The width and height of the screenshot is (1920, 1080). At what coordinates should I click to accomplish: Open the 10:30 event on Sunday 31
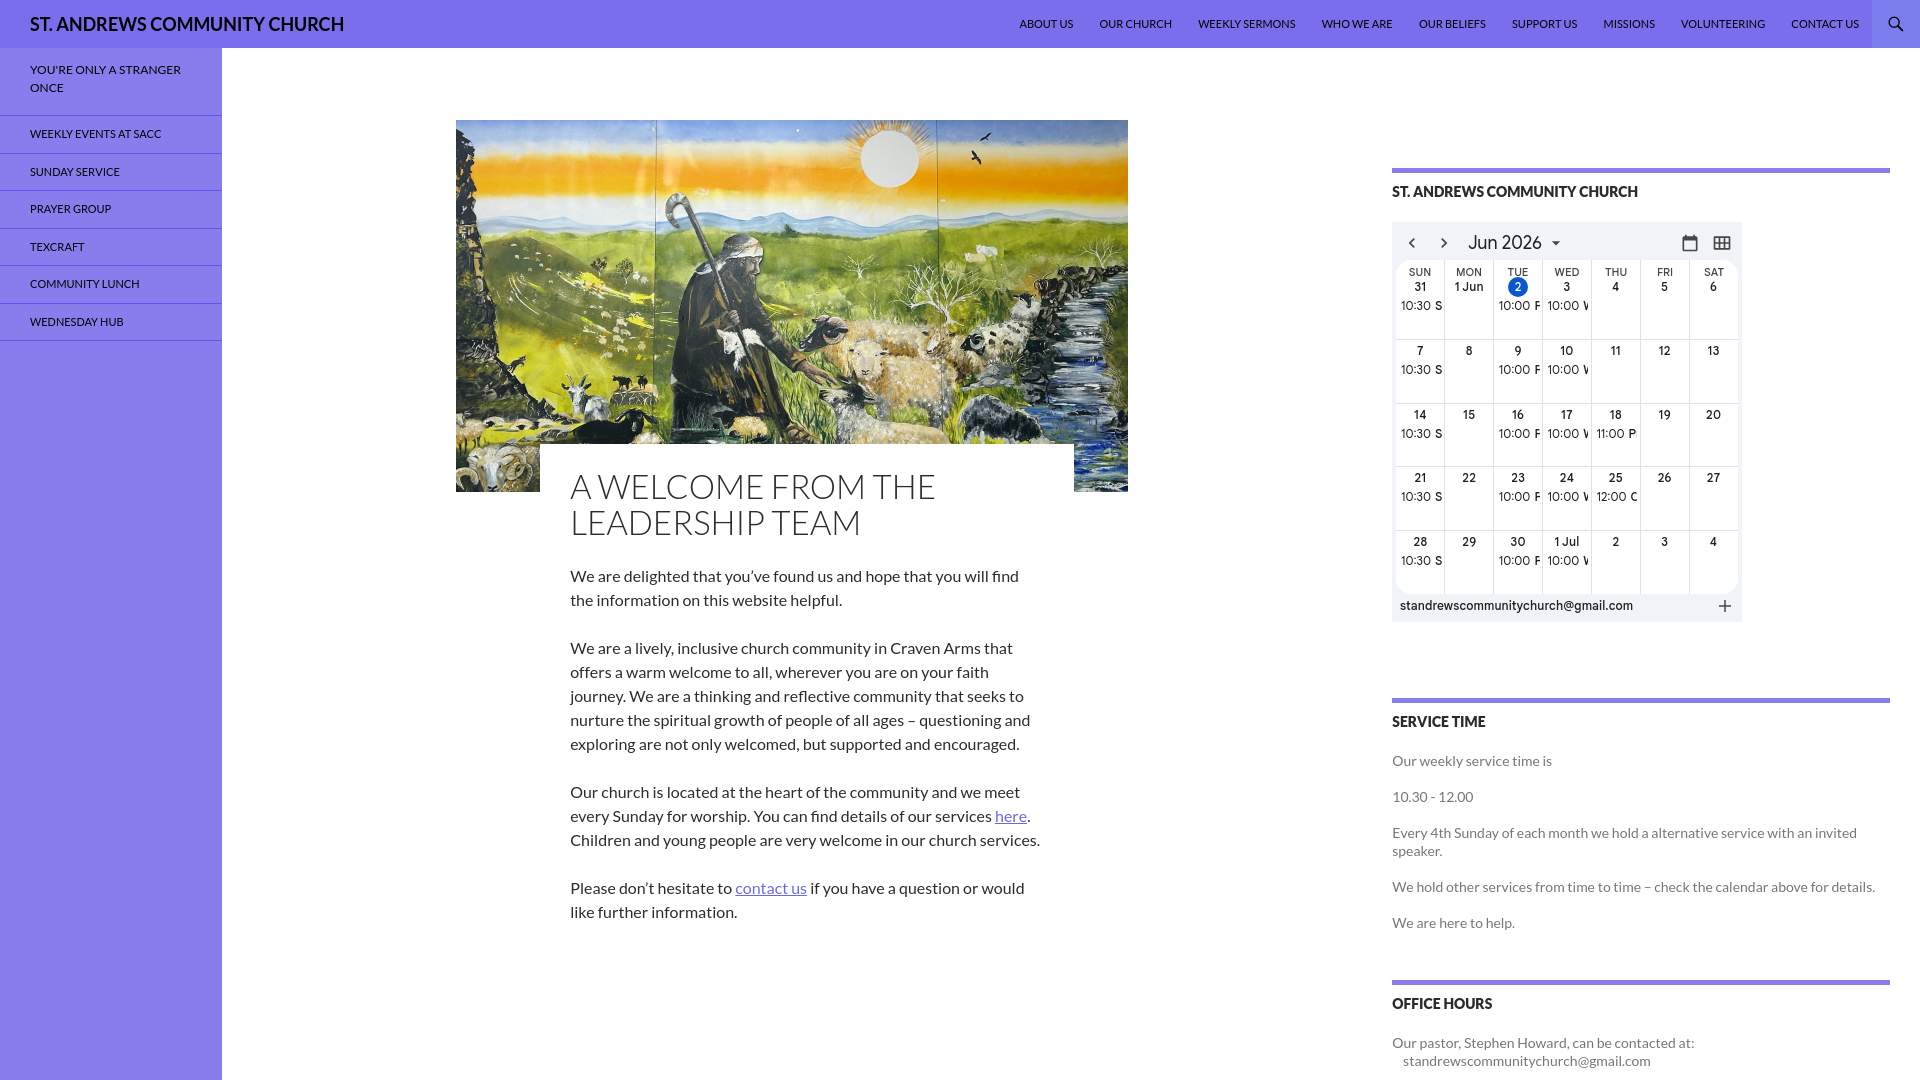1420,306
